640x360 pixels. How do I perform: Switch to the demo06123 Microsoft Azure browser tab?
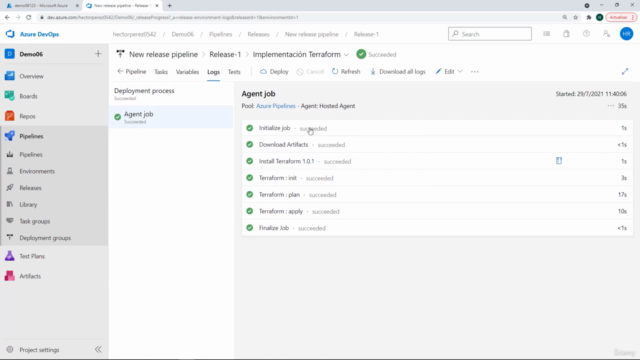tap(41, 6)
